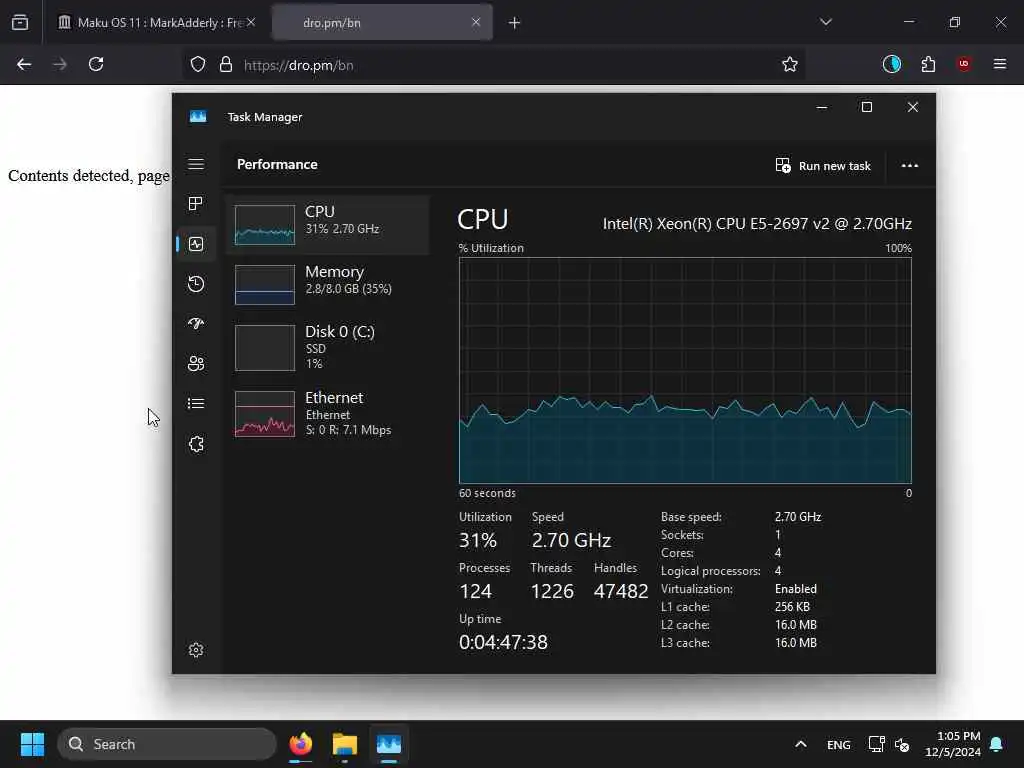
Task: Expand the list all tabs chevron
Action: pos(825,22)
